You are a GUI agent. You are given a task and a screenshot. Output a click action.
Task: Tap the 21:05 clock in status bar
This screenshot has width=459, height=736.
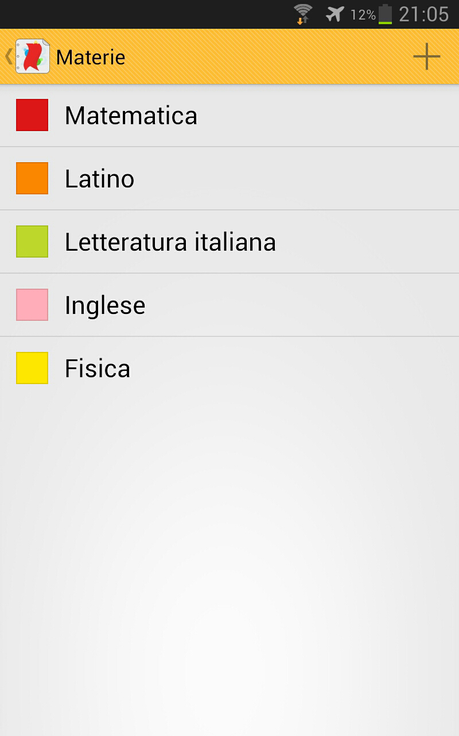[x=424, y=14]
